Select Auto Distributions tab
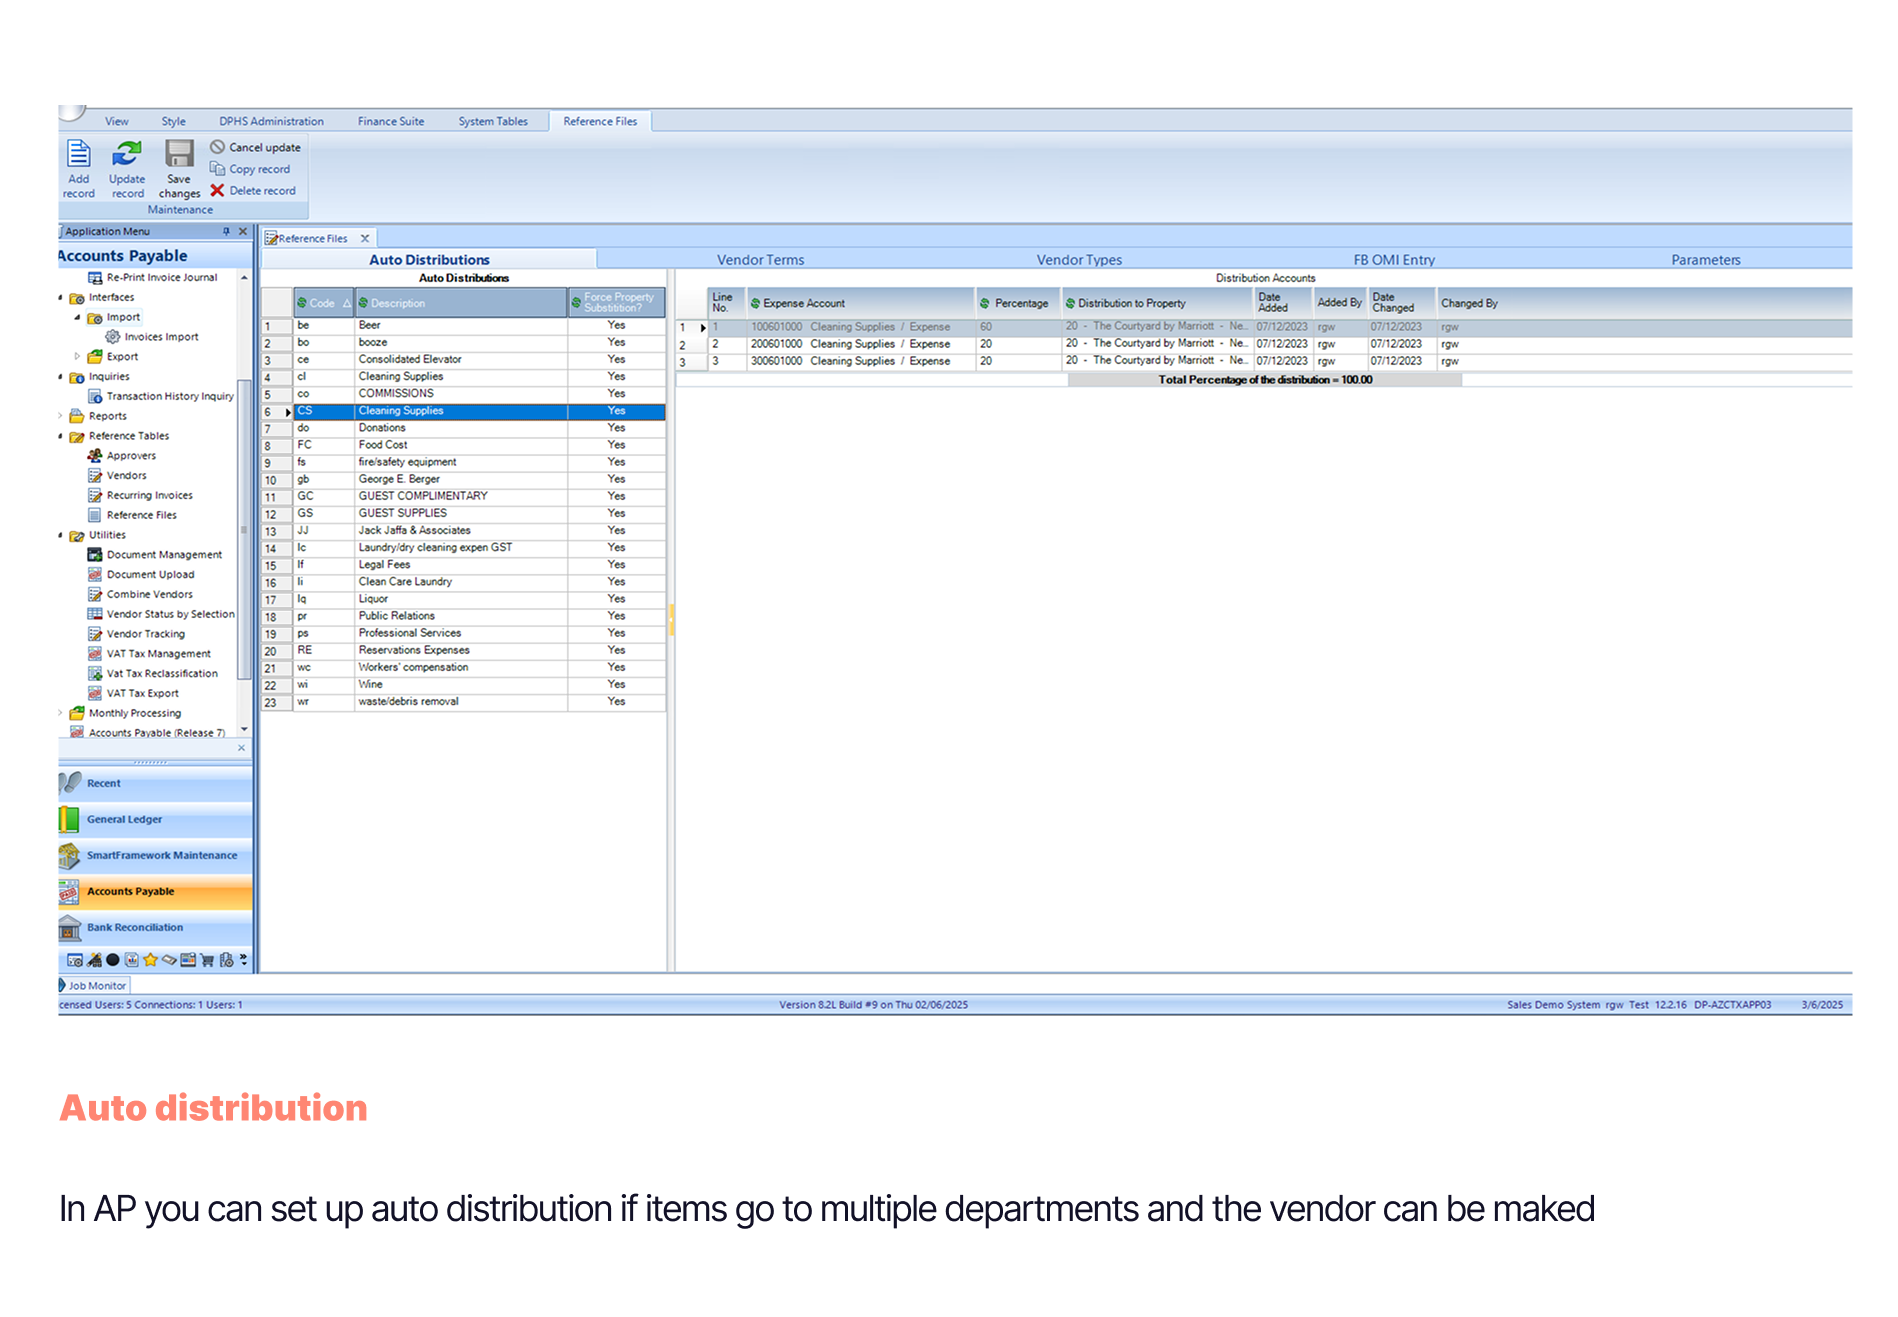 (429, 259)
